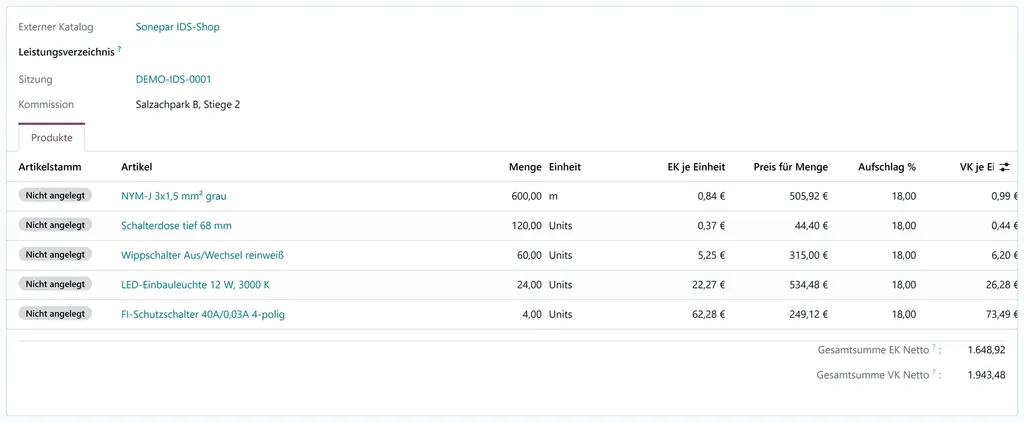
Task: Click total EK Netto value 1.648,92
Action: click(x=986, y=350)
